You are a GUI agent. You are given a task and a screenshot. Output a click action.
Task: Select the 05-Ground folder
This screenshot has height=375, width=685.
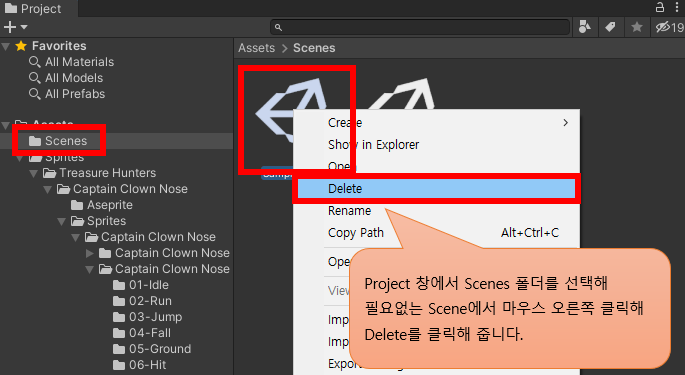pyautogui.click(x=160, y=349)
